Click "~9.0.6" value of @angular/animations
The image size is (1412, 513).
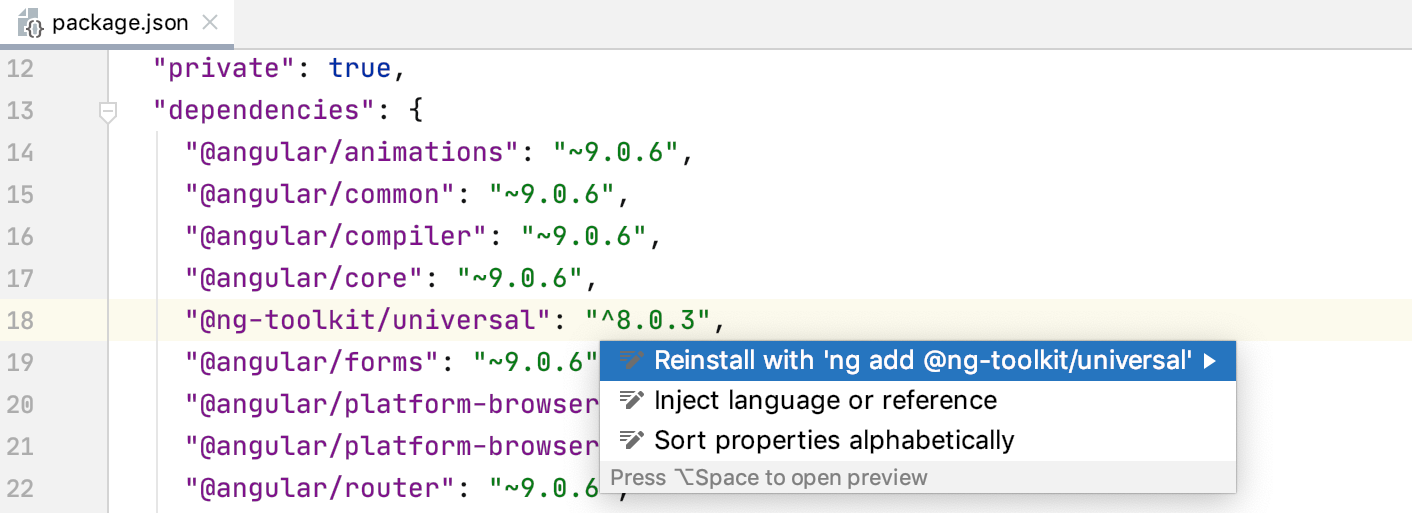point(617,152)
